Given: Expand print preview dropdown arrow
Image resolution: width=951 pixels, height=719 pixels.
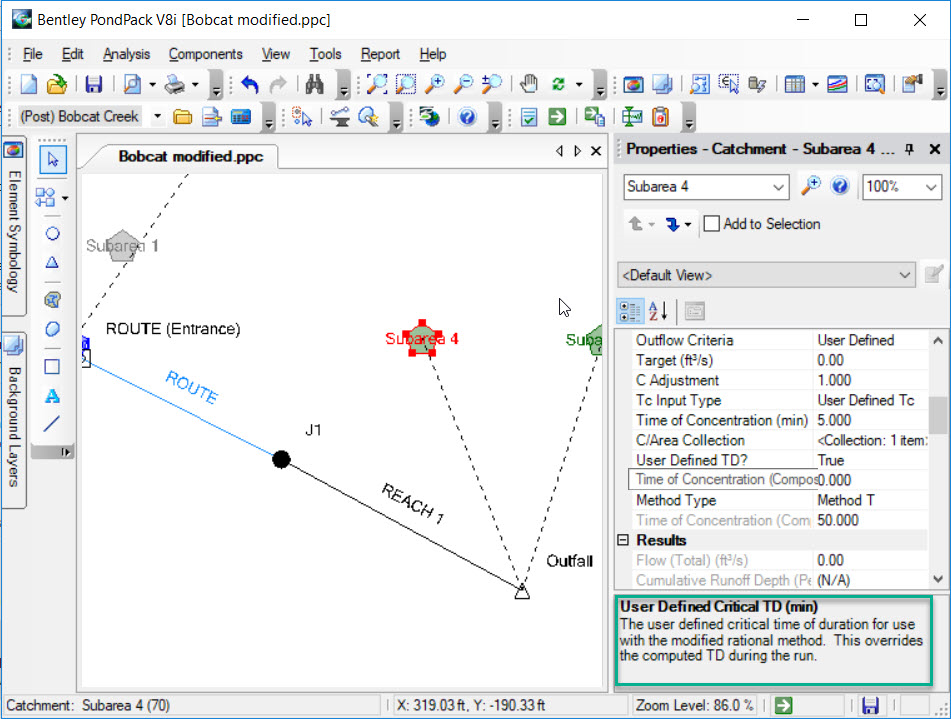Looking at the screenshot, I should (152, 84).
